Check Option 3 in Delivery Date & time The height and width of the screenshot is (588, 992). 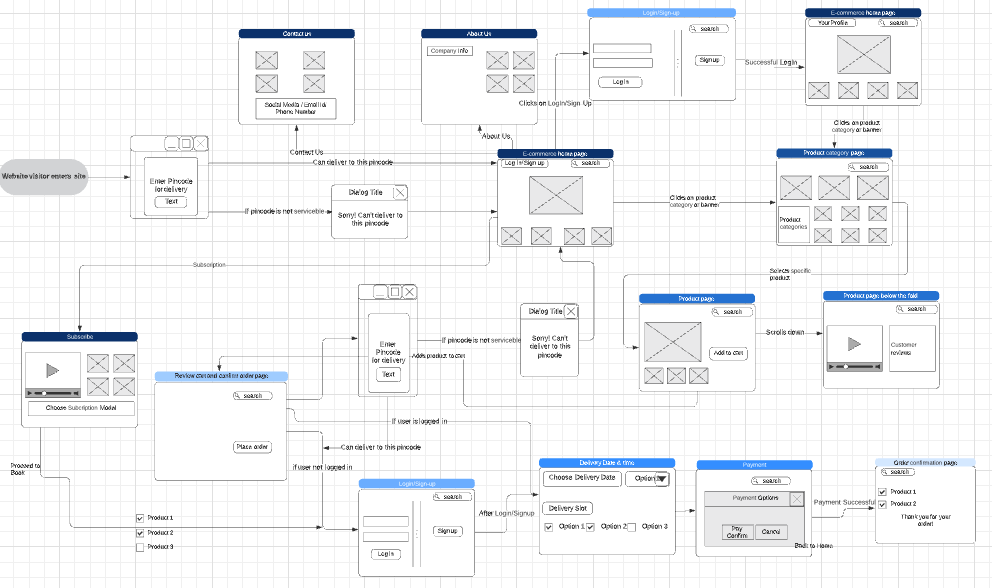pos(631,527)
